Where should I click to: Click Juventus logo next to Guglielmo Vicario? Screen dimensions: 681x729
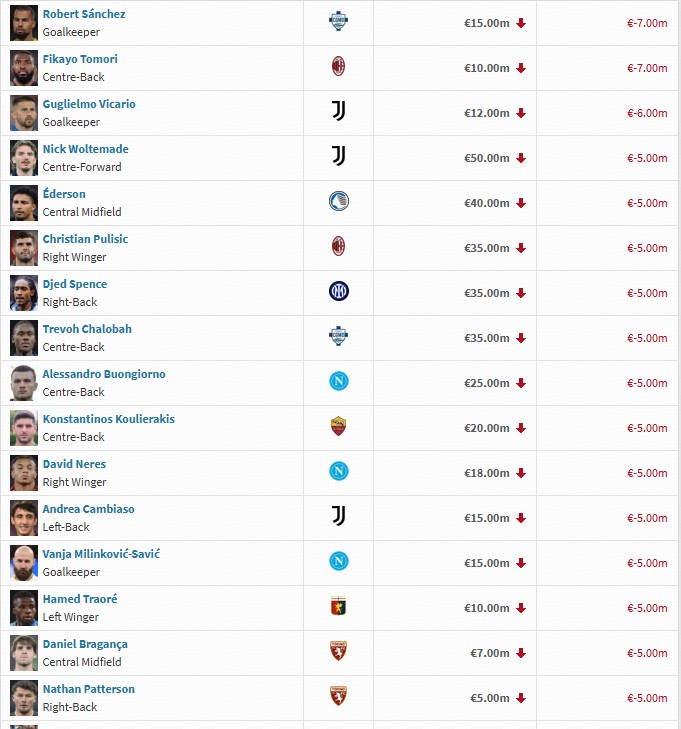tap(338, 111)
